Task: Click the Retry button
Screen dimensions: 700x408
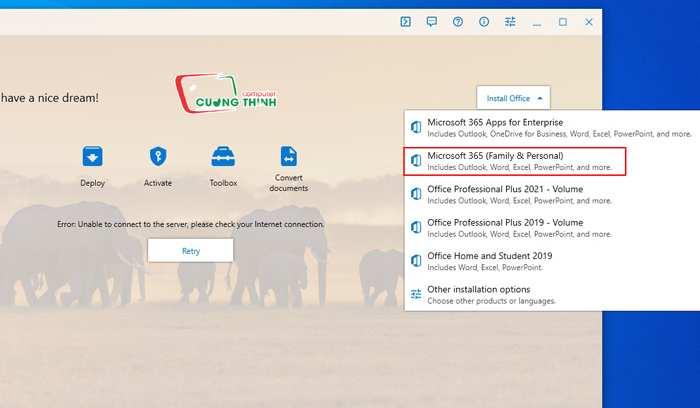Action: 191,250
